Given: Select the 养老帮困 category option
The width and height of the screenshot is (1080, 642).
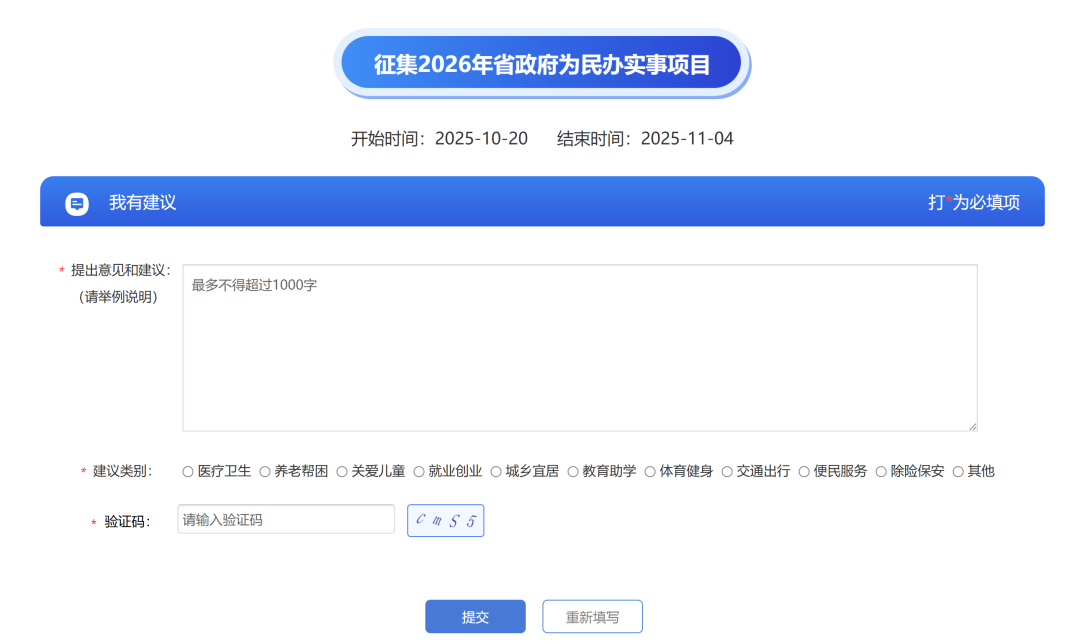Looking at the screenshot, I should (x=265, y=472).
